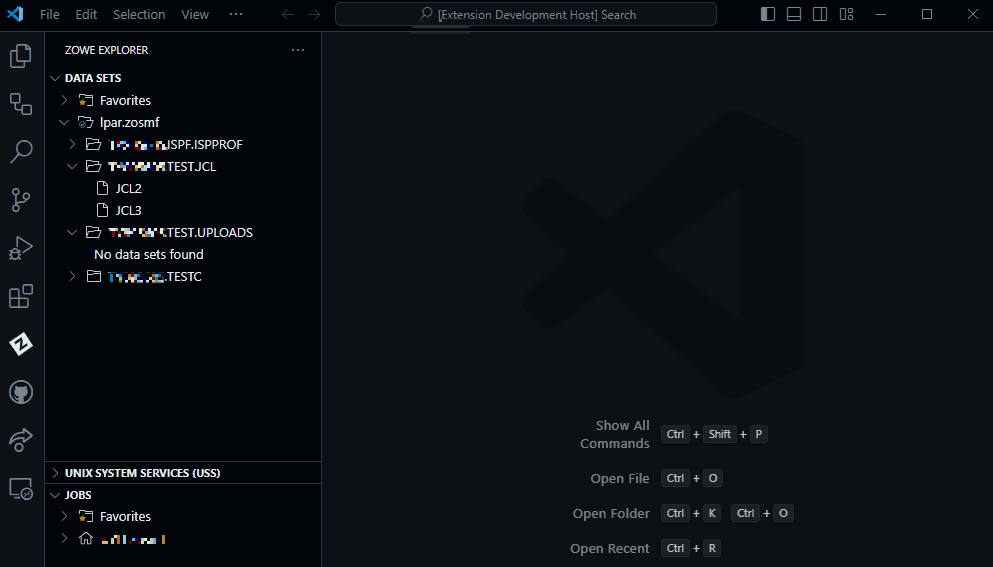Collapse the lpar.zosmf profile node
This screenshot has width=993, height=567.
(64, 123)
